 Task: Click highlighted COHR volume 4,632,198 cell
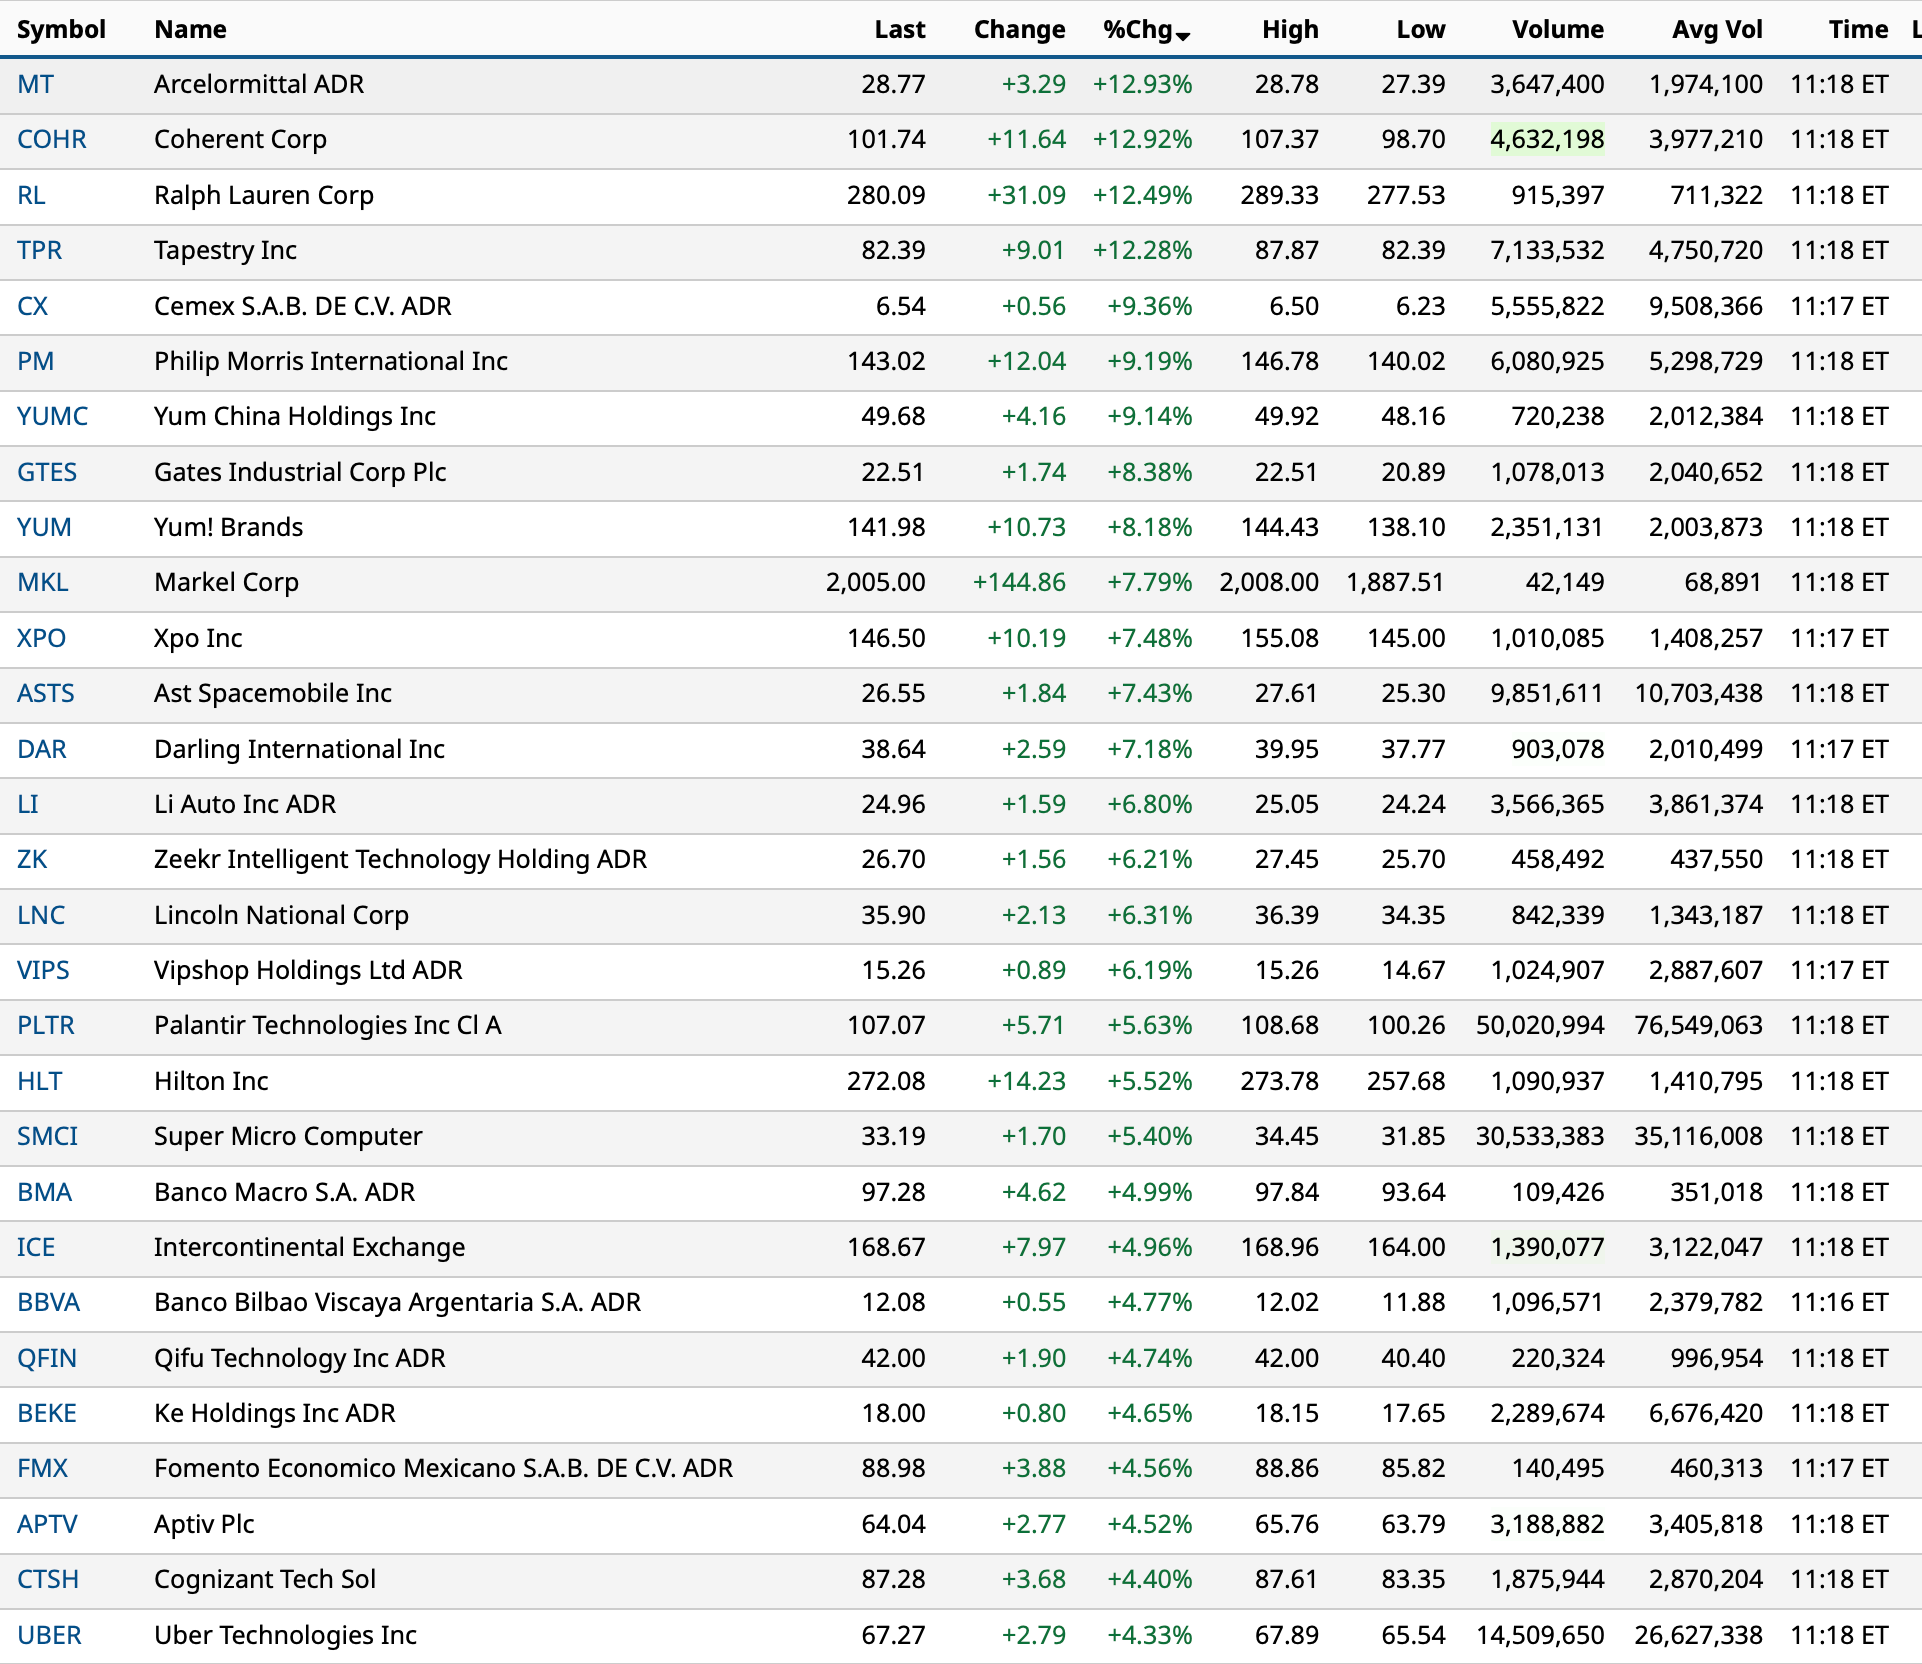pyautogui.click(x=1546, y=139)
